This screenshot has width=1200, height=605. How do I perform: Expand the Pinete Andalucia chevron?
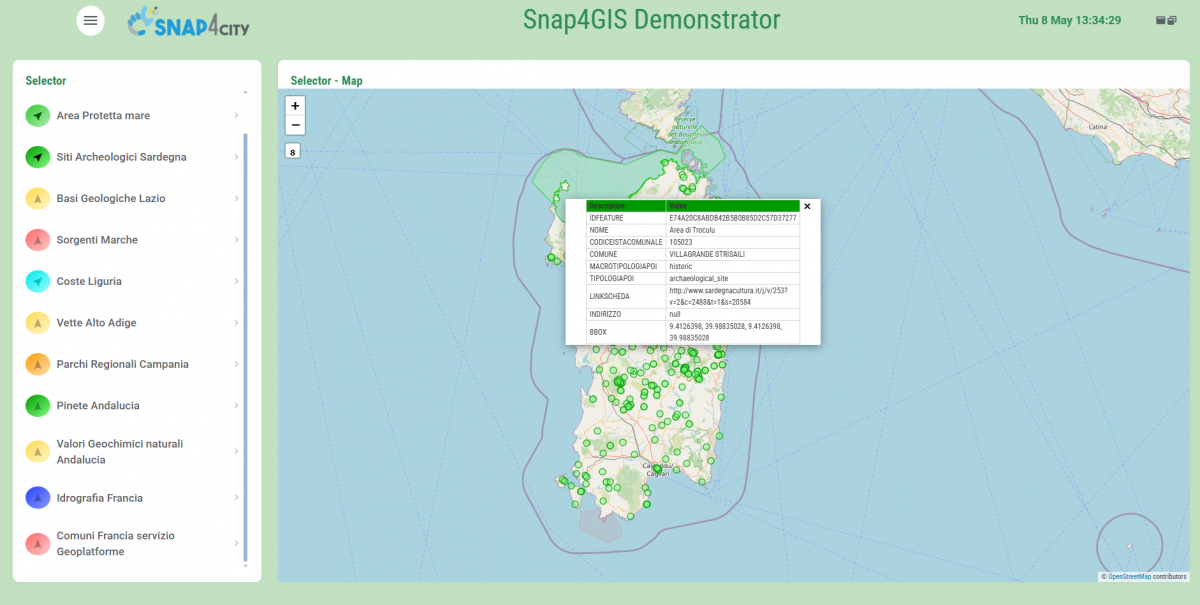click(236, 406)
